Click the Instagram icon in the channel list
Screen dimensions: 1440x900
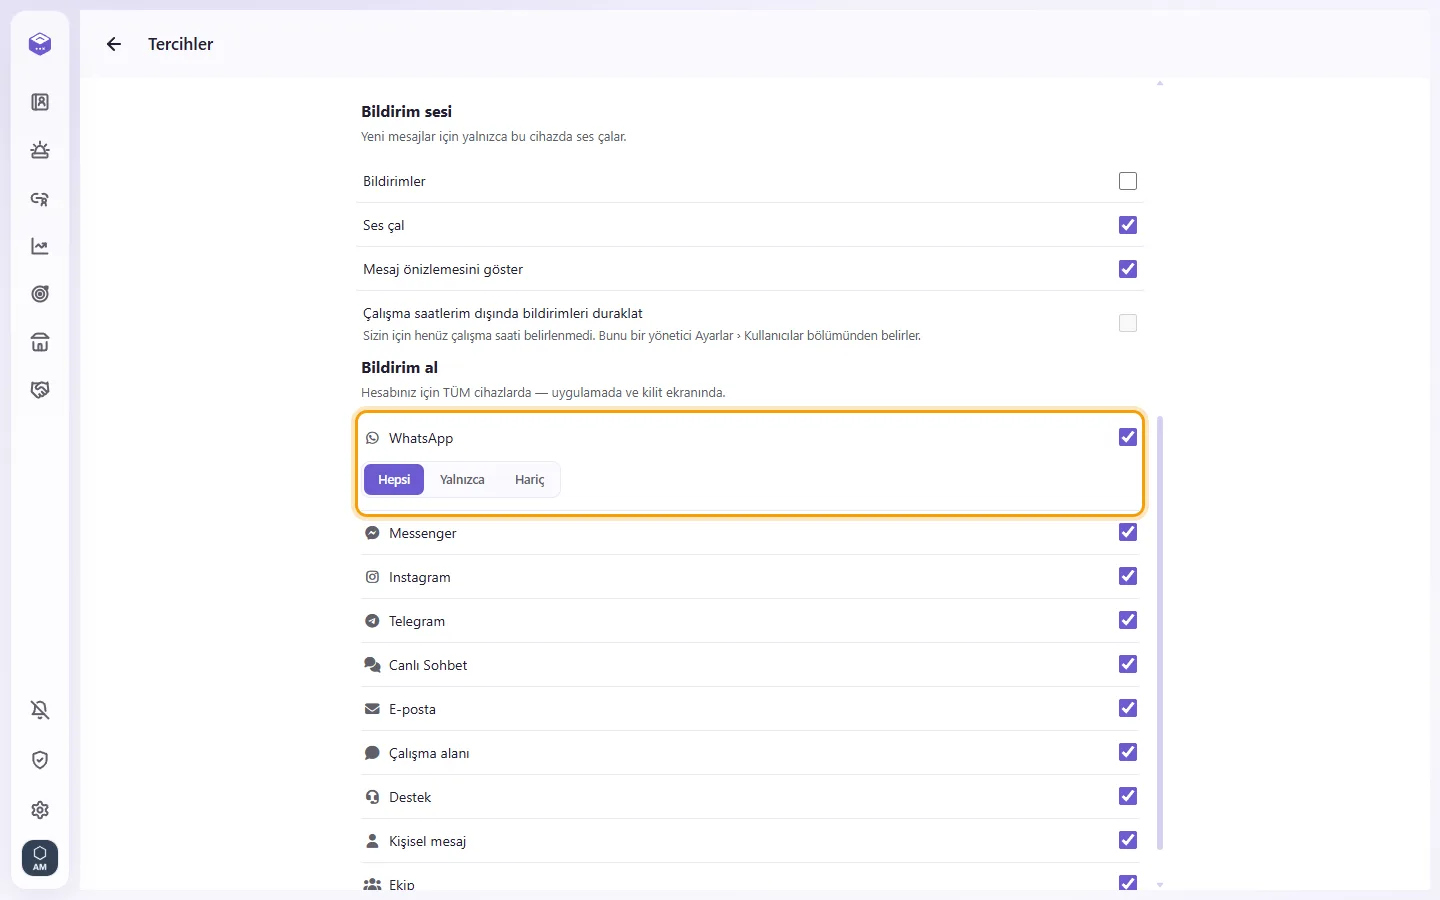(372, 577)
